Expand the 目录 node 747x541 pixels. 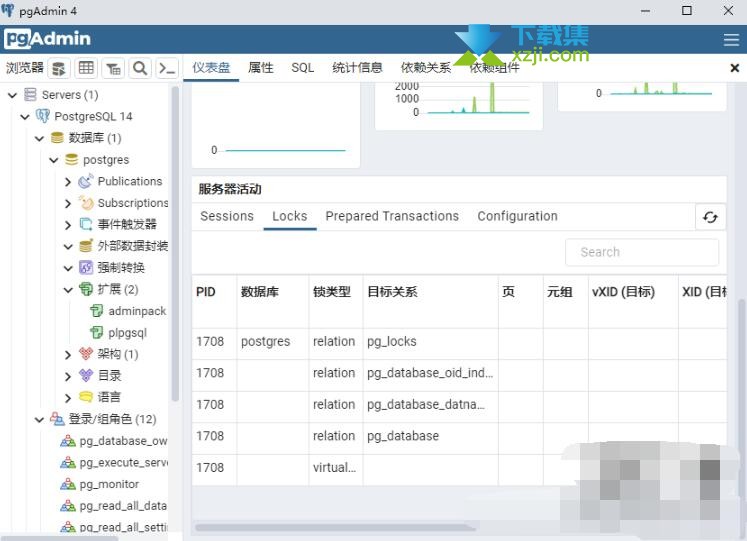click(x=68, y=376)
